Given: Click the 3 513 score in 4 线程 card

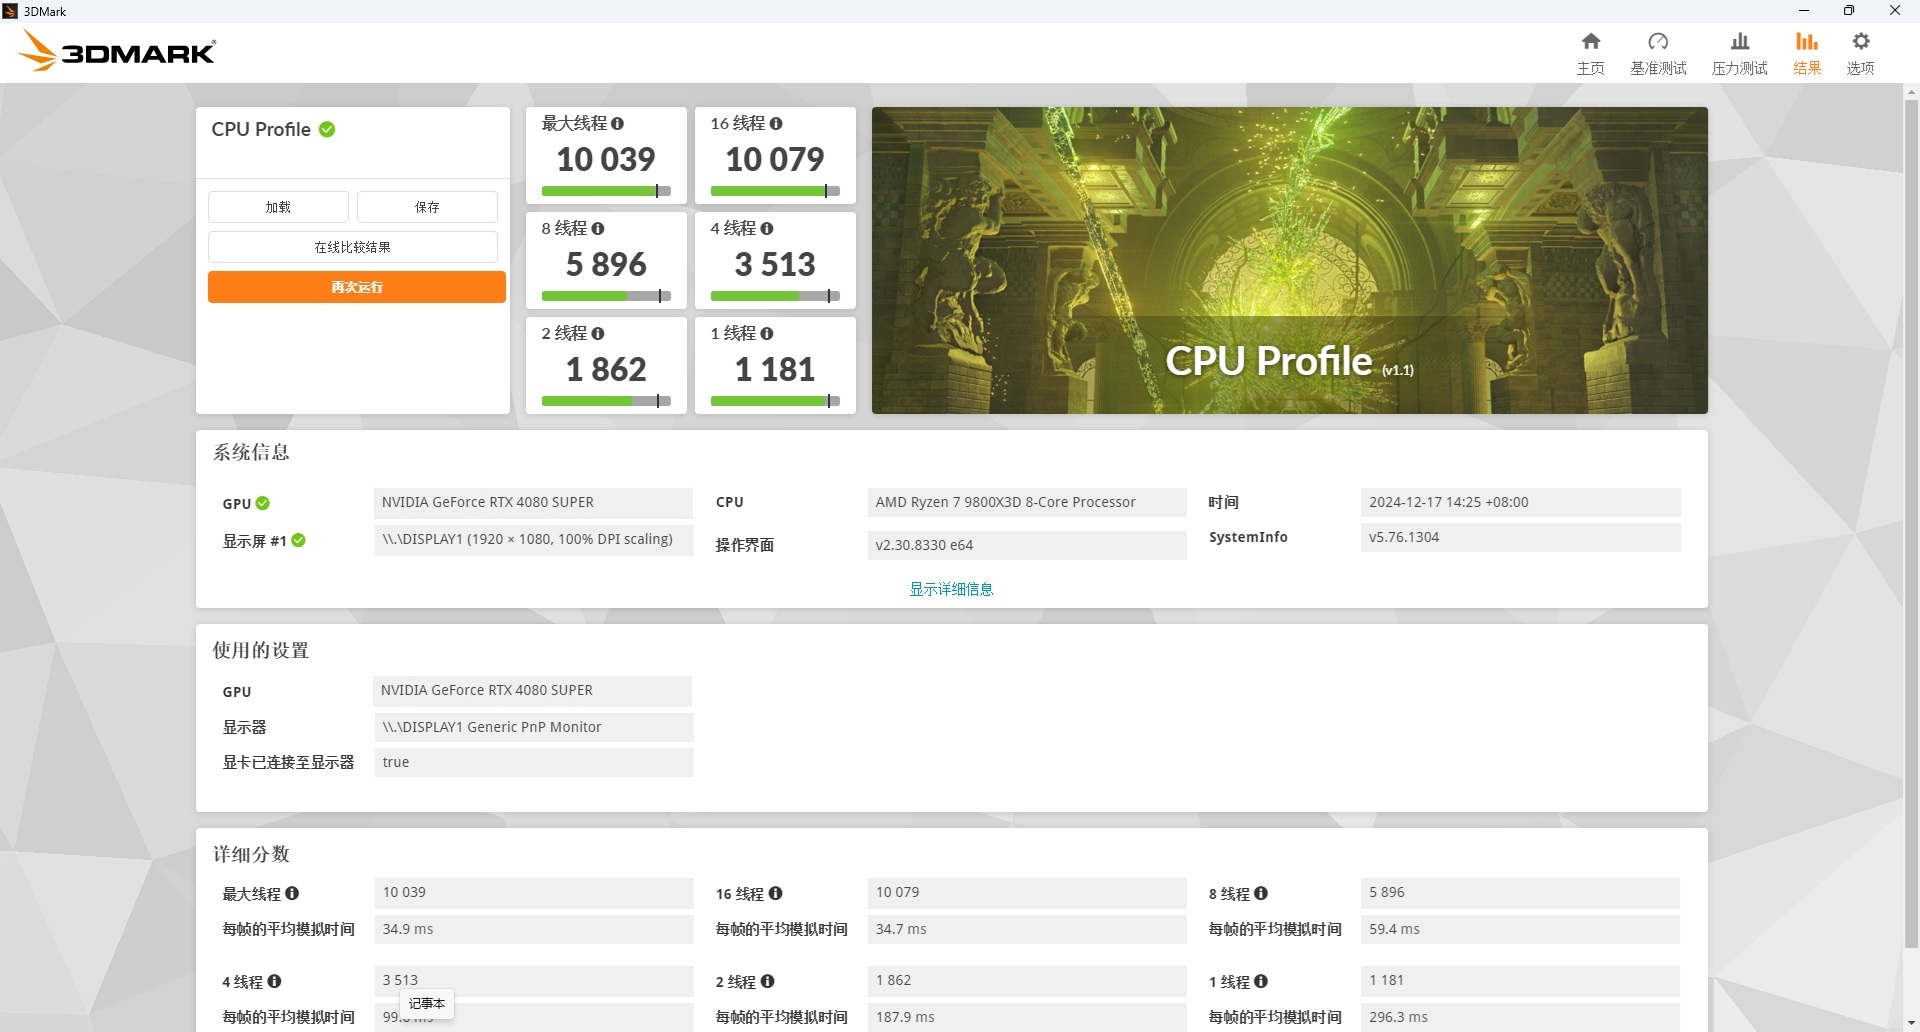Looking at the screenshot, I should pyautogui.click(x=775, y=264).
